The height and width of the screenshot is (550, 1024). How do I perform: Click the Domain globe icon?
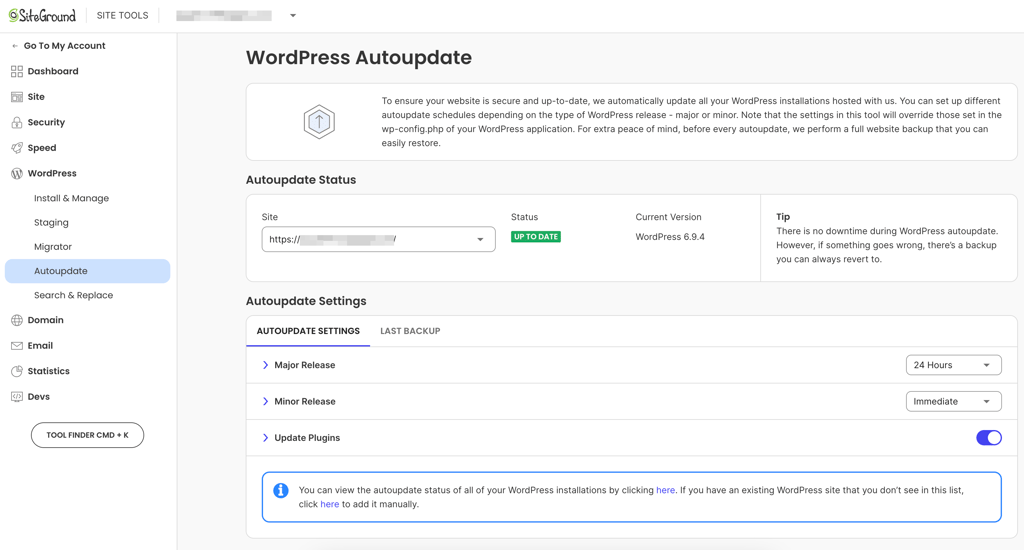[17, 320]
